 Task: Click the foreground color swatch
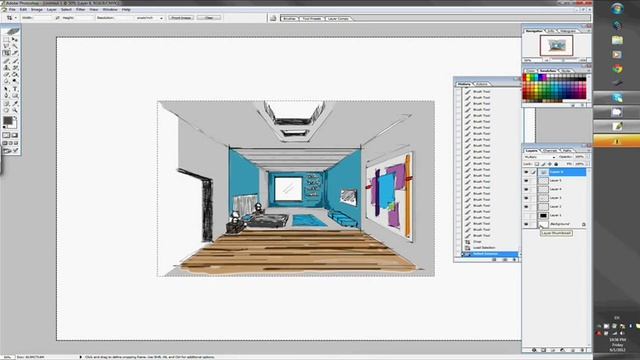click(8, 120)
